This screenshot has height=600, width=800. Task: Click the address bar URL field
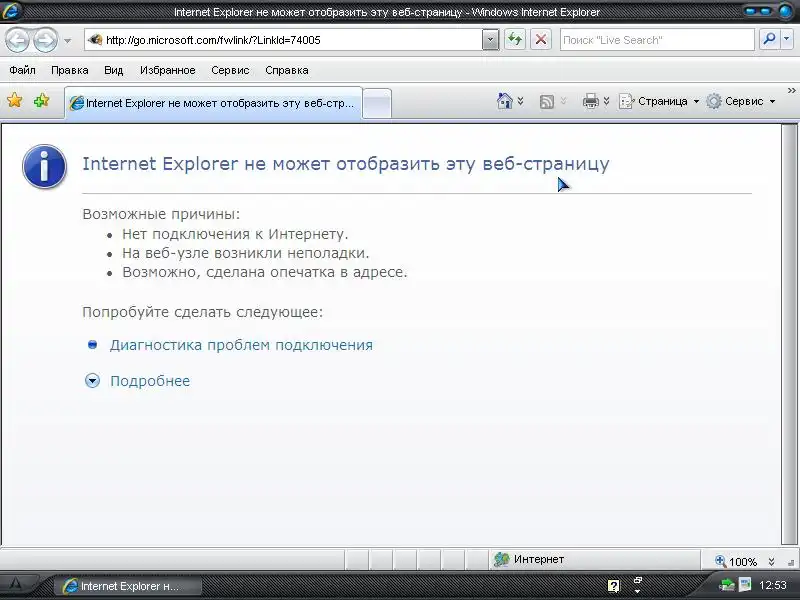pos(283,40)
